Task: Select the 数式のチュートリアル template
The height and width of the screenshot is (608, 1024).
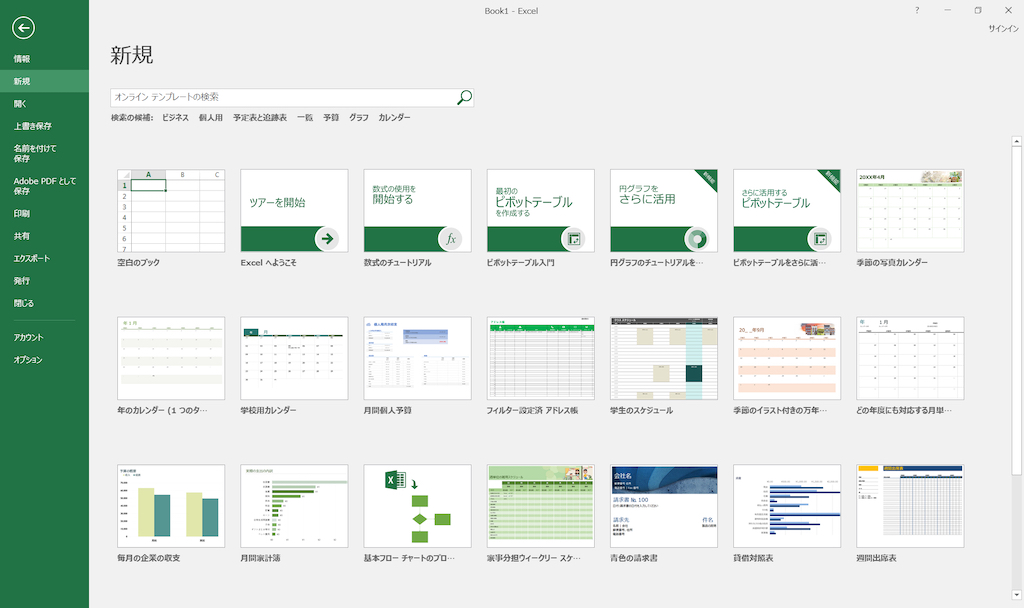Action: tap(417, 218)
